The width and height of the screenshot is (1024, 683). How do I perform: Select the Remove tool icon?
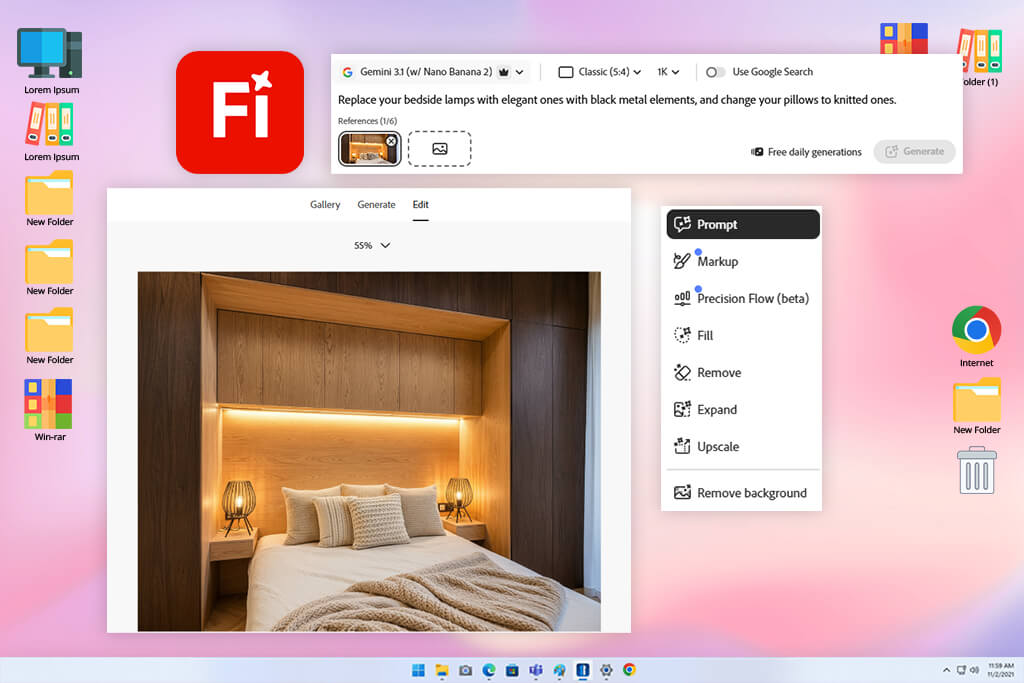[x=682, y=372]
